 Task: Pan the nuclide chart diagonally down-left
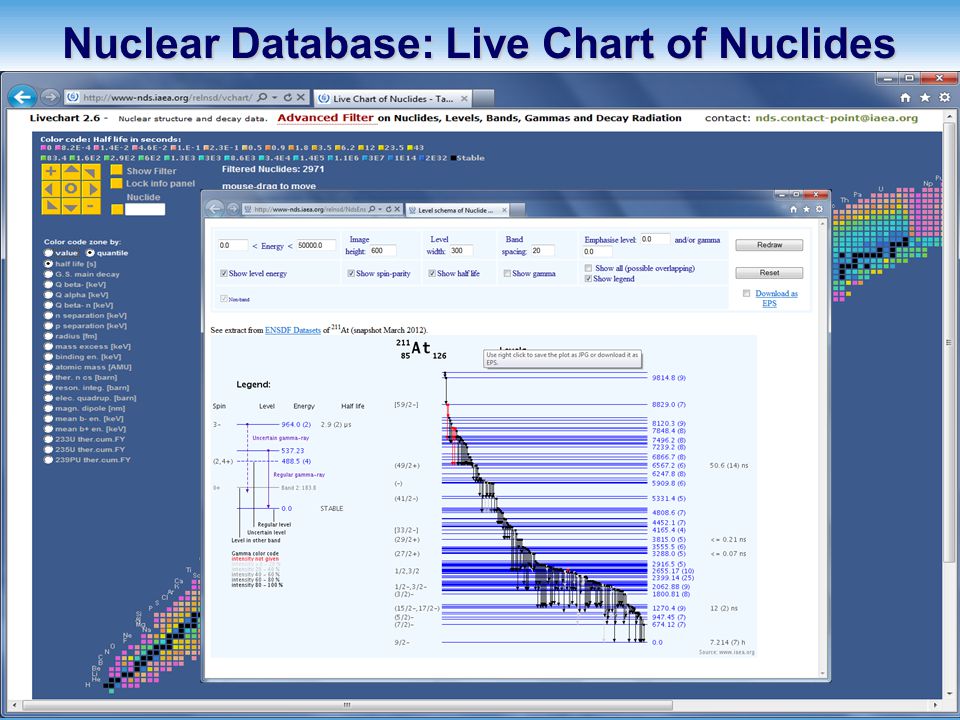point(51,206)
